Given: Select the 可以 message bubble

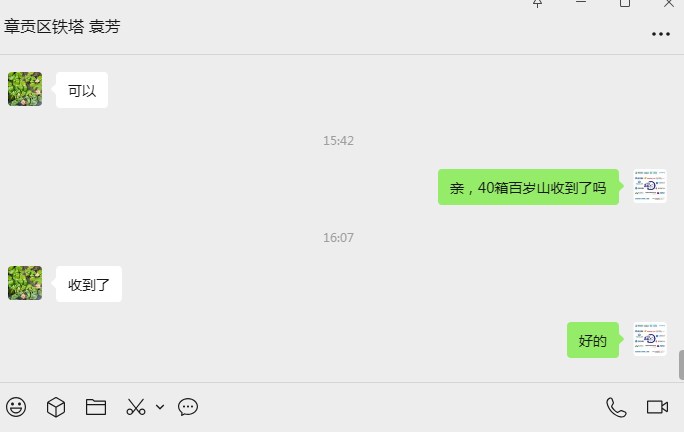Looking at the screenshot, I should pyautogui.click(x=82, y=90).
